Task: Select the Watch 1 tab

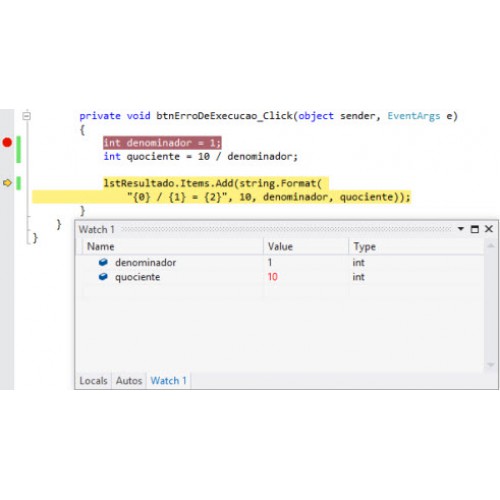Action: pos(168,380)
